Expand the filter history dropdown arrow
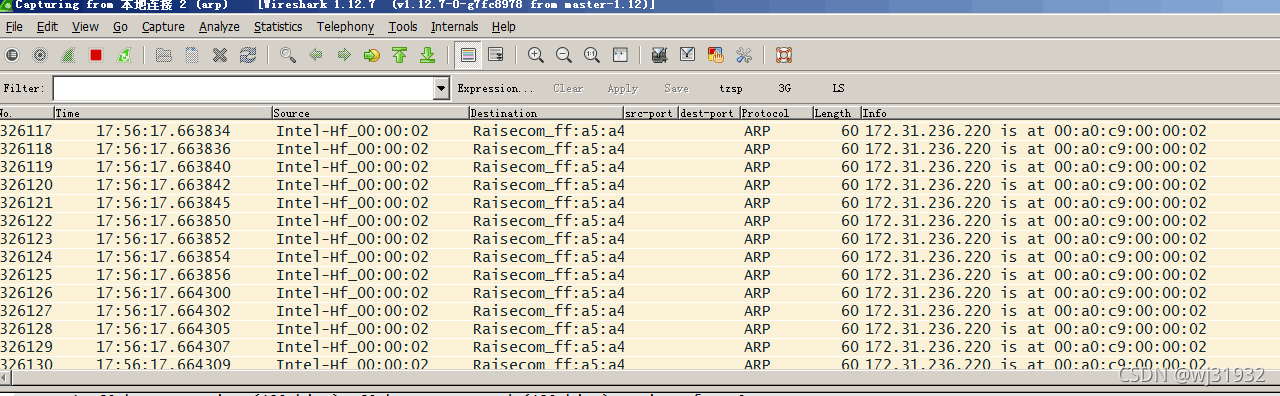Viewport: 1280px width, 396px height. 442,88
